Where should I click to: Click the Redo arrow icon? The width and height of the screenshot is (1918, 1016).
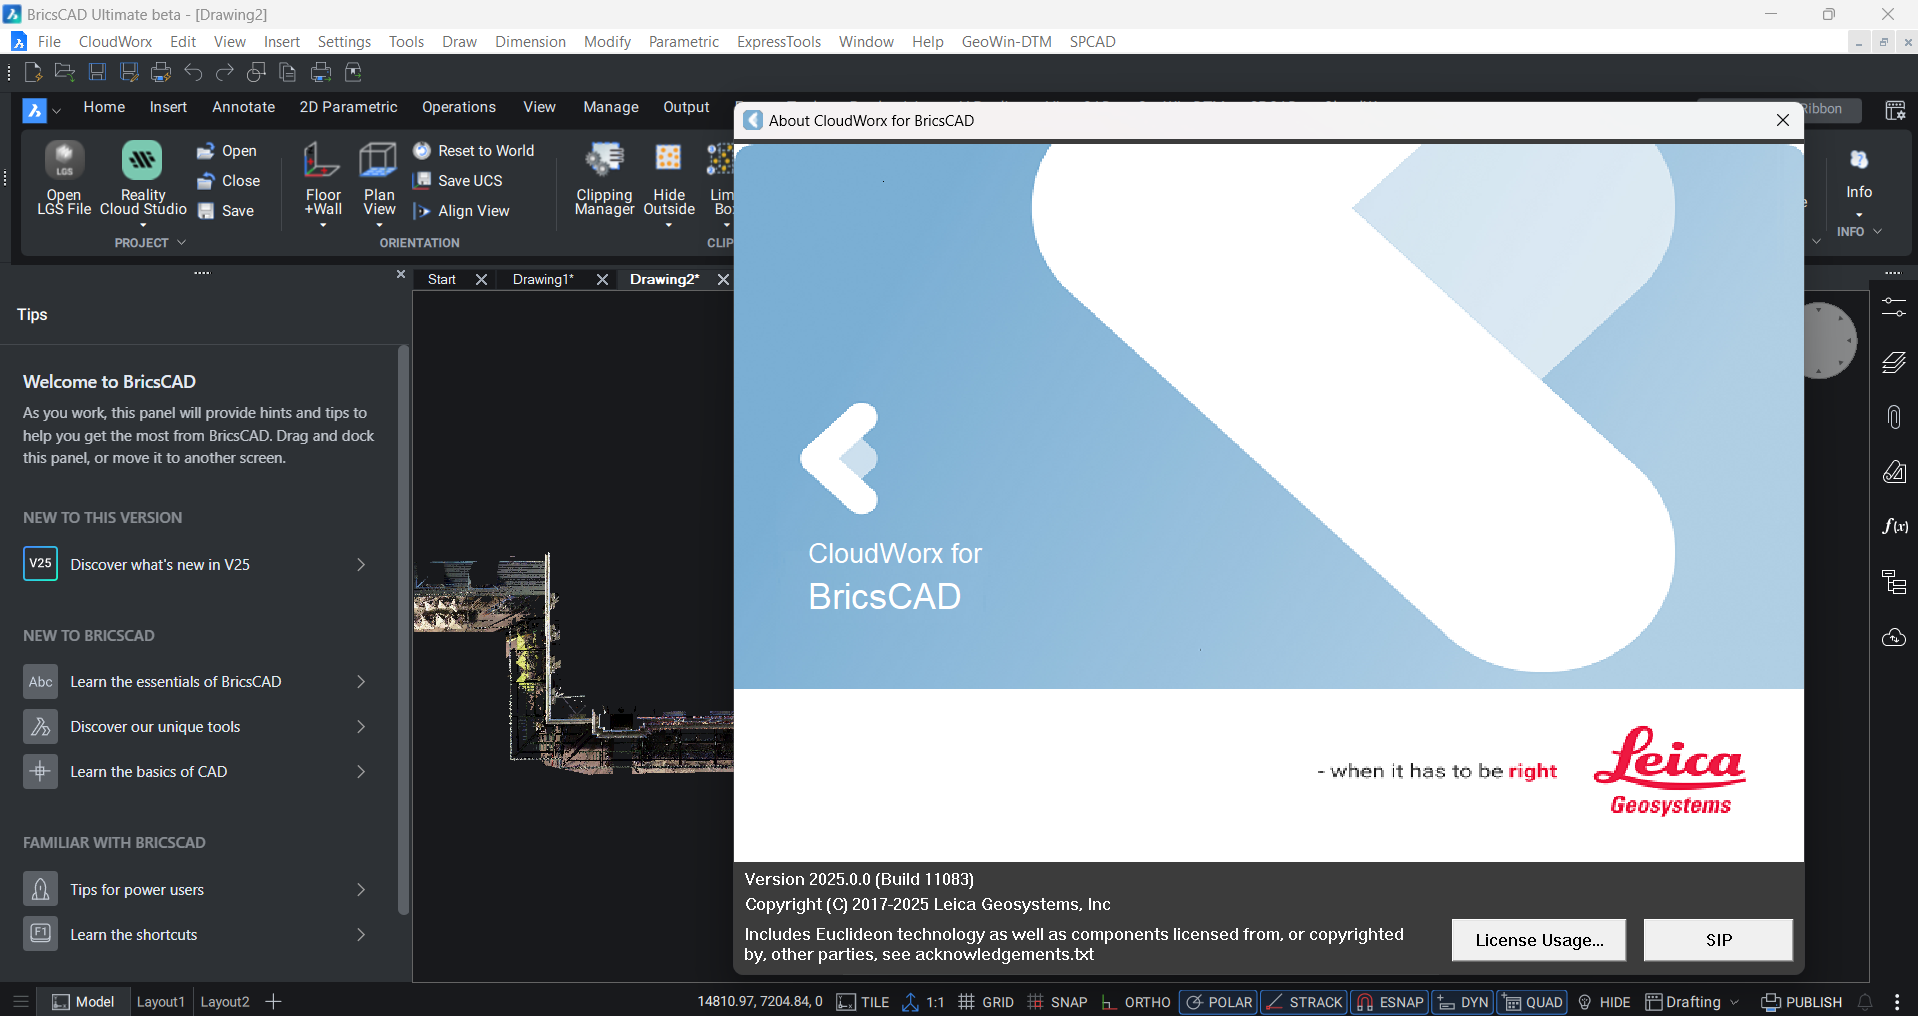pyautogui.click(x=225, y=72)
